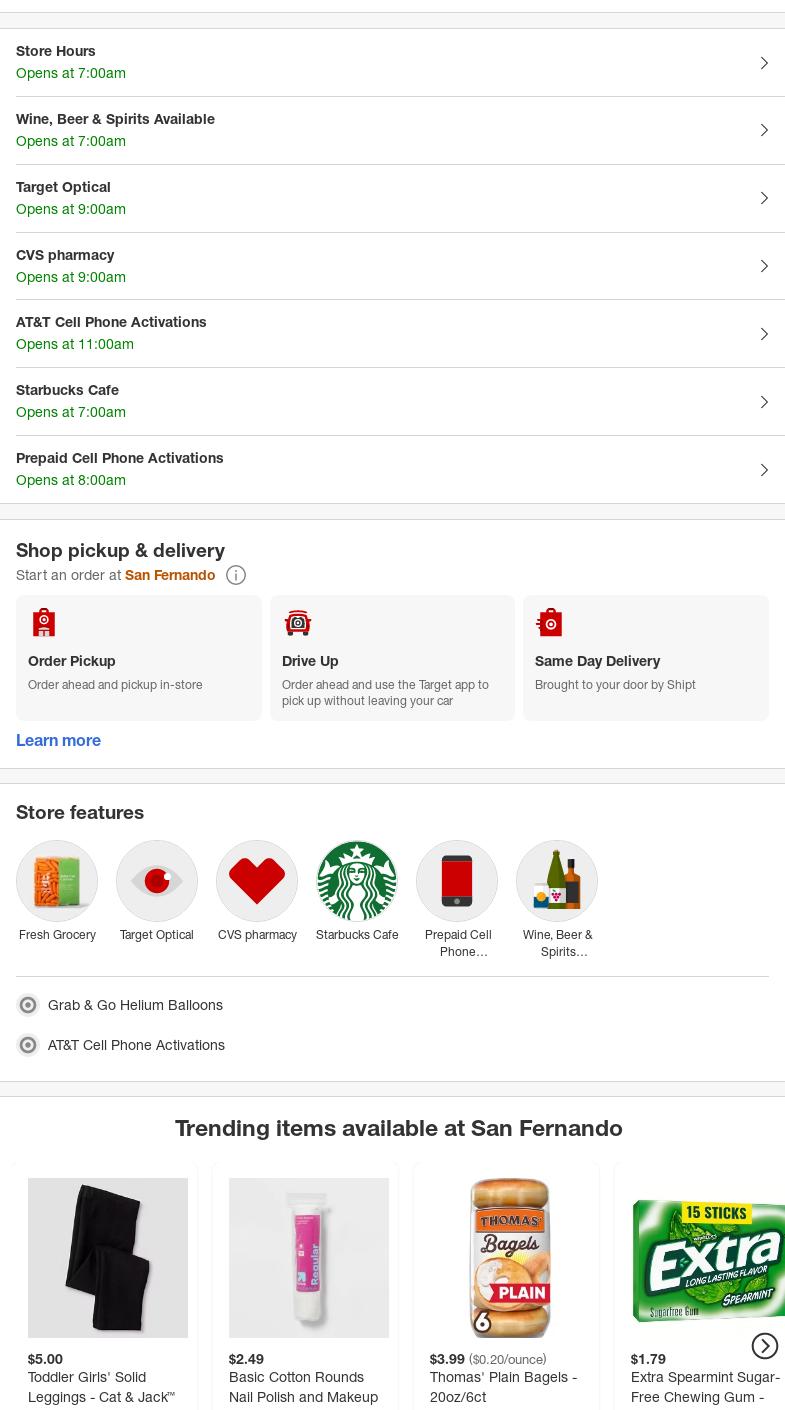
Task: Click the $3.99 price text
Action: [x=447, y=1359]
